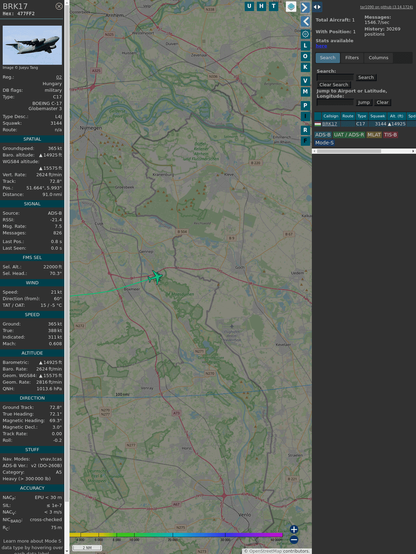Image resolution: width=416 pixels, height=554 pixels.
Task: Open the map layer selector icon
Action: point(291,6)
